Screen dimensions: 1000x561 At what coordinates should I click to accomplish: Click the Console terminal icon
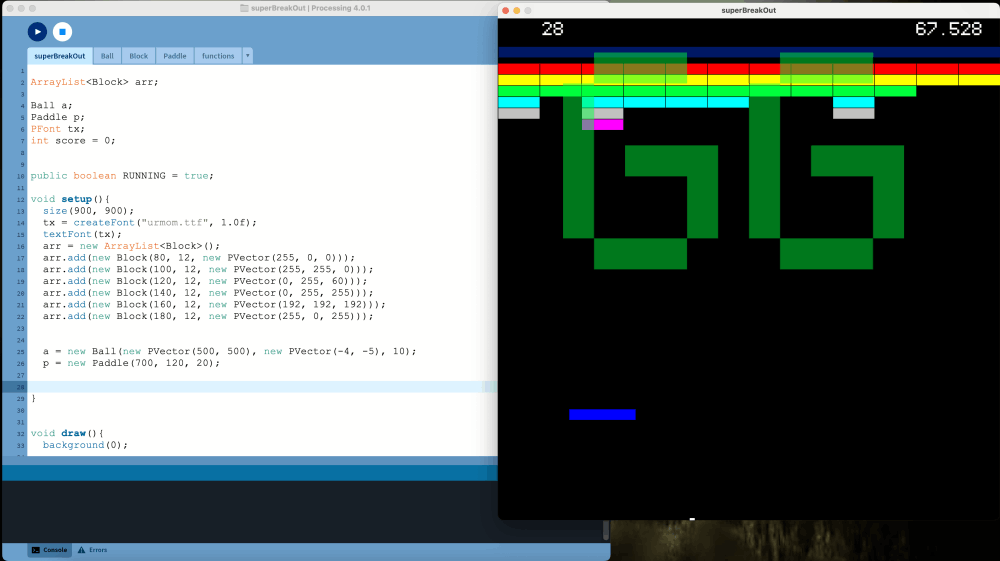click(36, 550)
